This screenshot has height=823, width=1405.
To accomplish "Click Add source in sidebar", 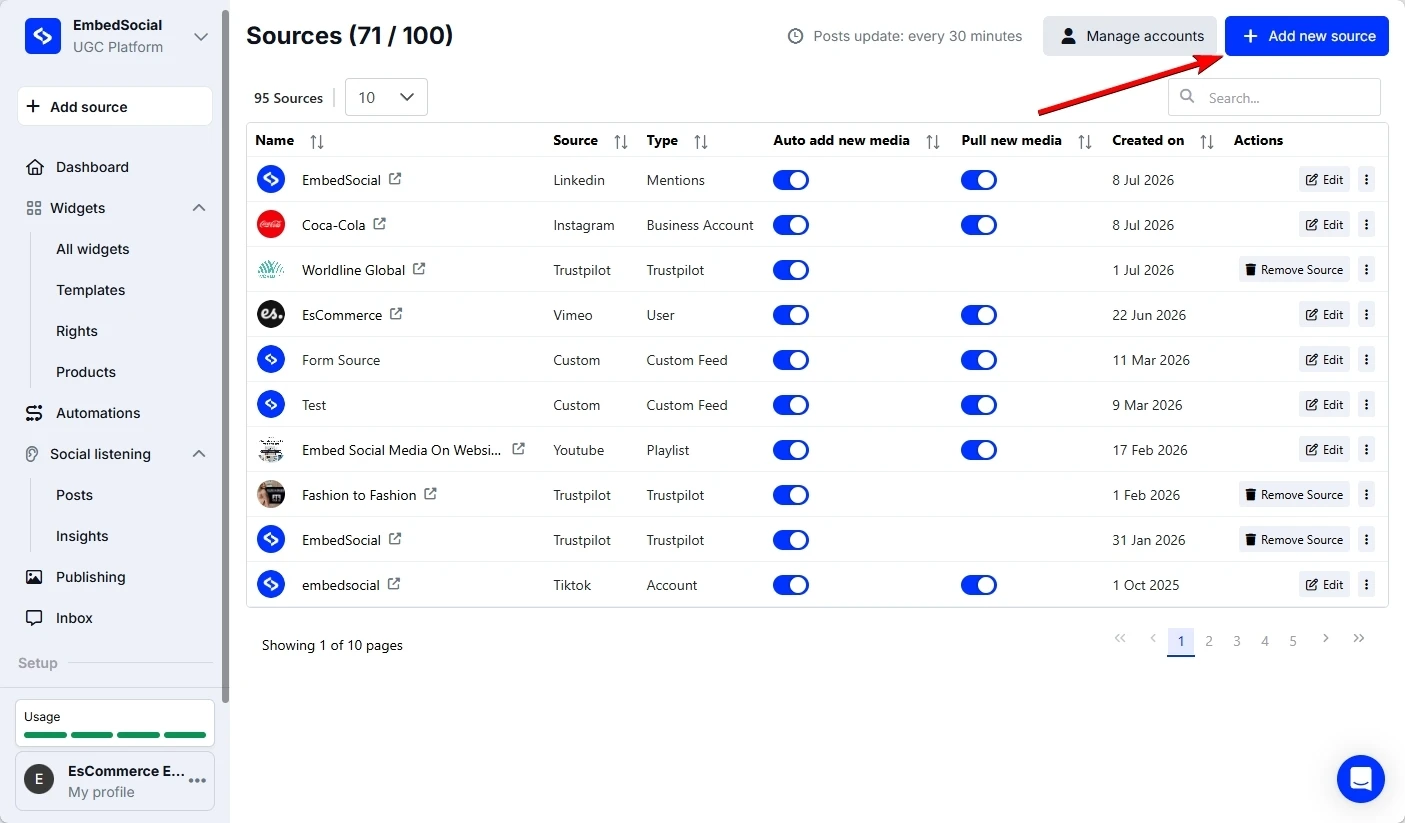I will coord(115,106).
